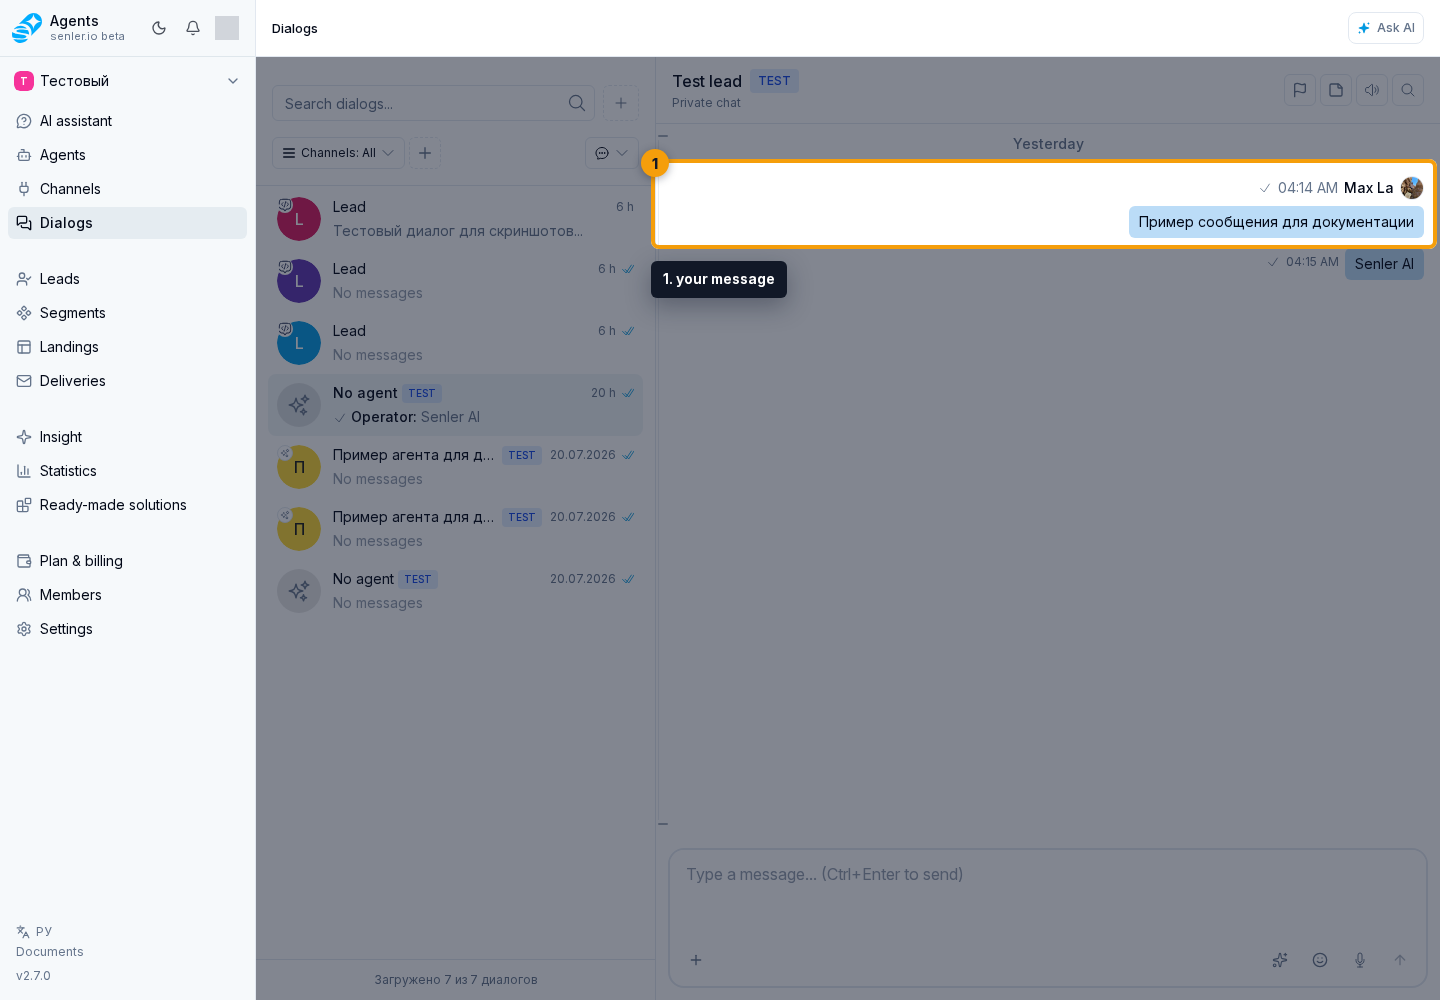1440x1000 pixels.
Task: Open AI assistant page
Action: click(x=127, y=121)
